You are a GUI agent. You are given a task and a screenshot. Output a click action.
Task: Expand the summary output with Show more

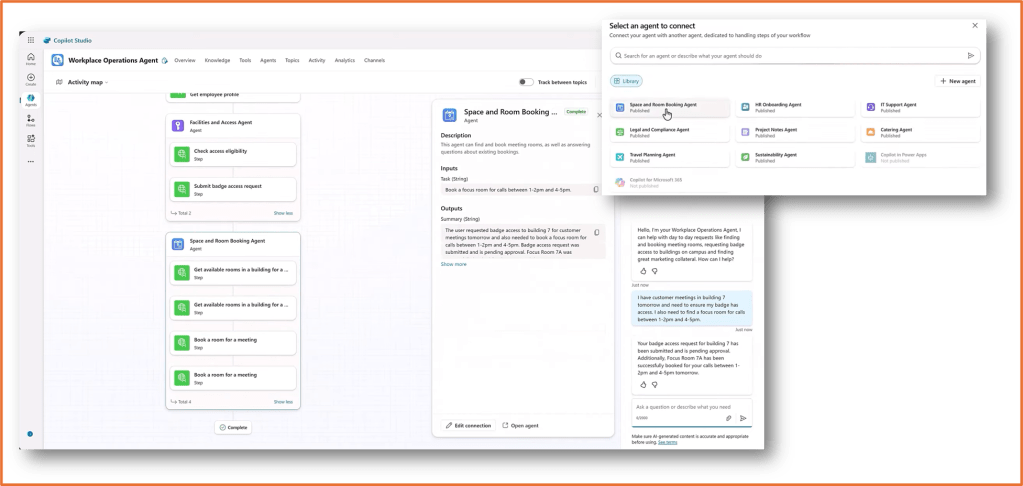453,264
